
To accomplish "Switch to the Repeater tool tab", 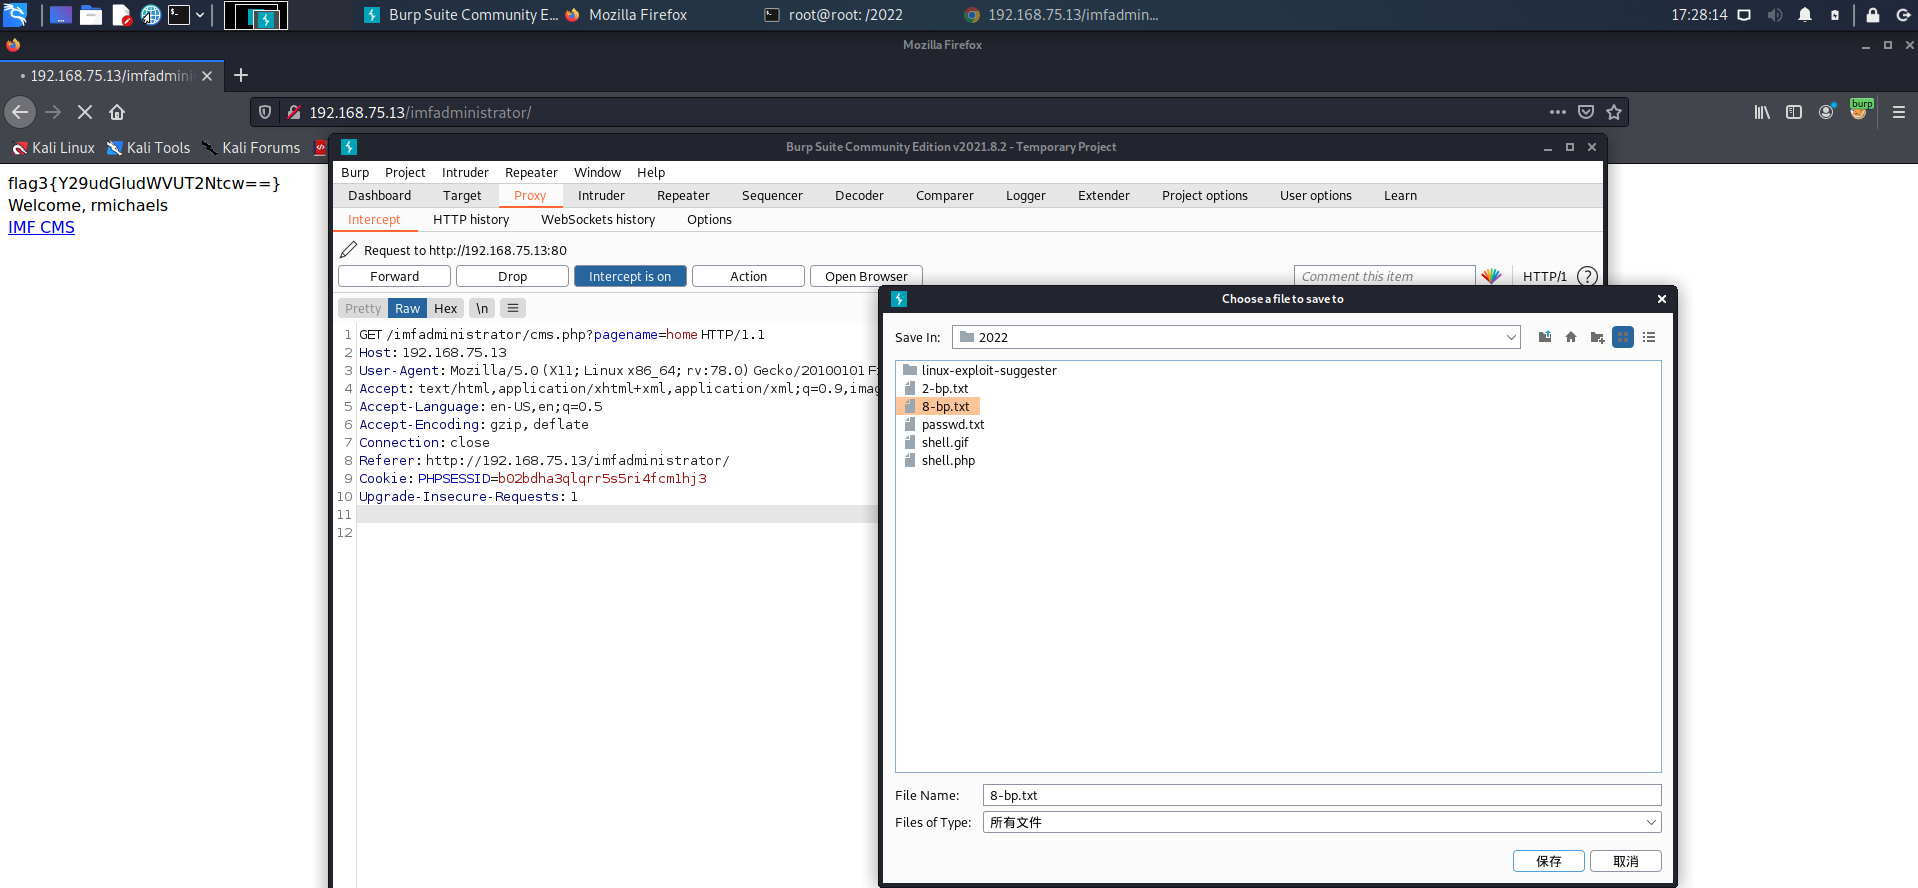I will pos(683,195).
